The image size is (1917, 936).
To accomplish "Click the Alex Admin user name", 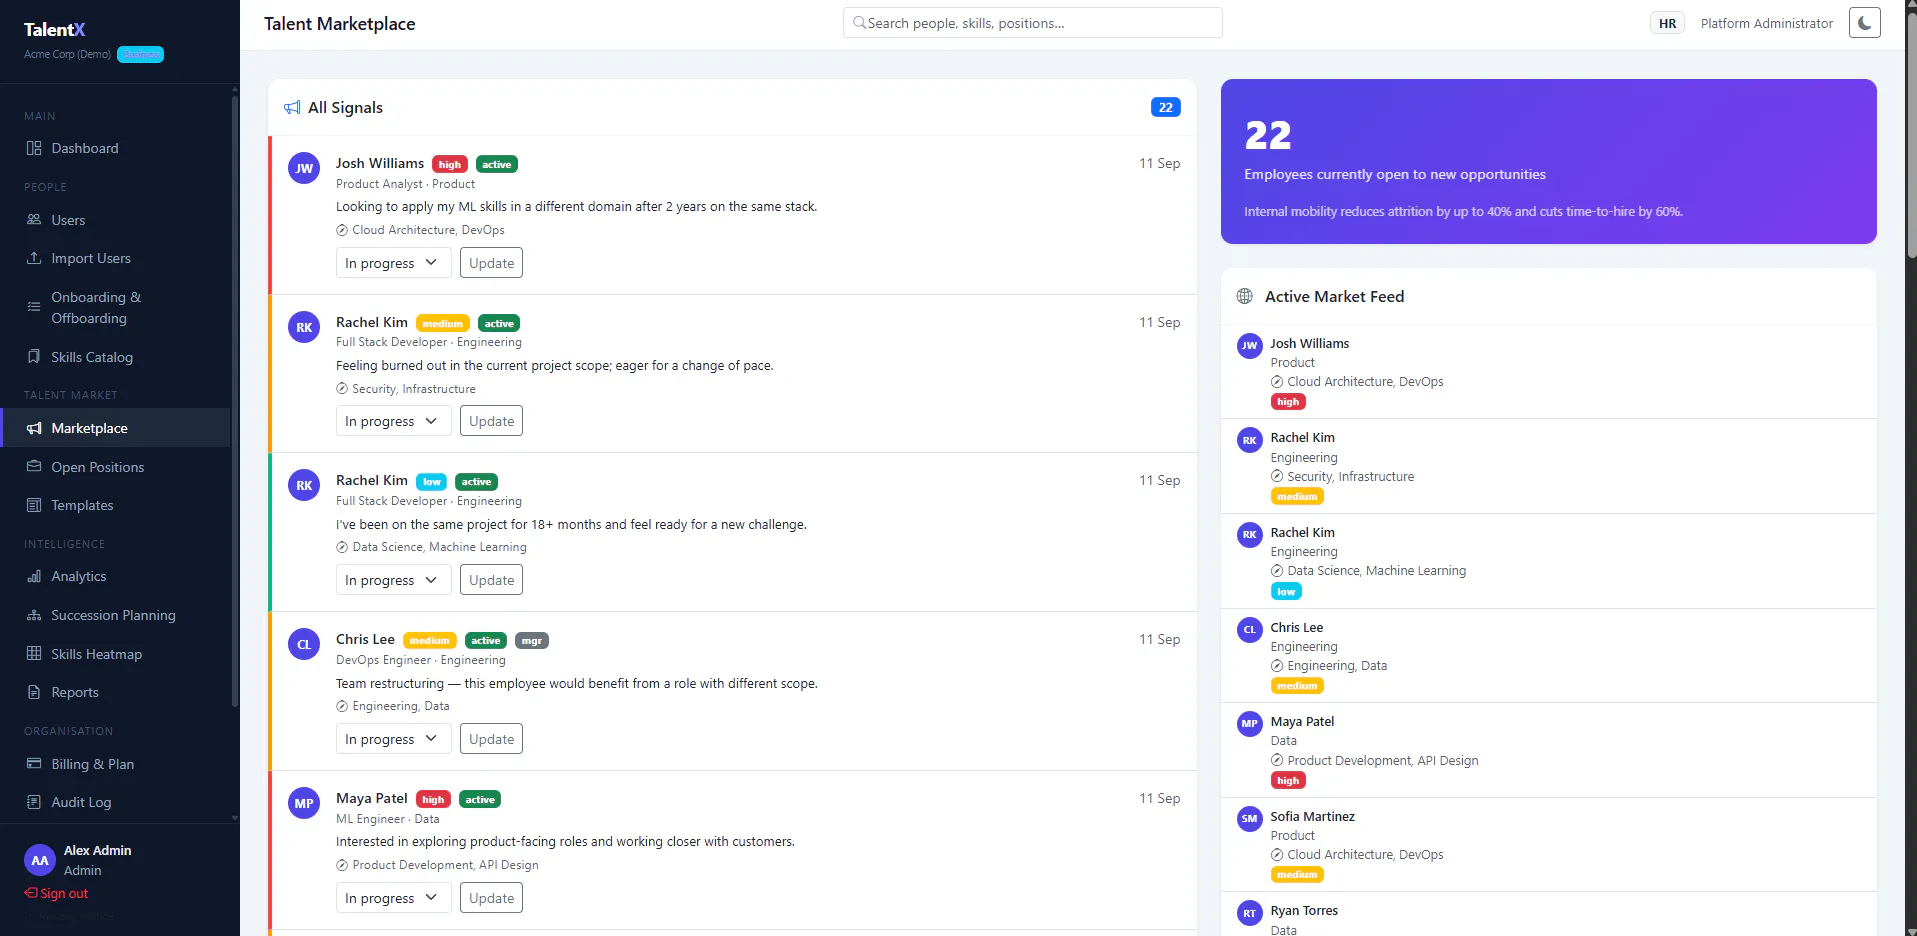I will [x=98, y=850].
